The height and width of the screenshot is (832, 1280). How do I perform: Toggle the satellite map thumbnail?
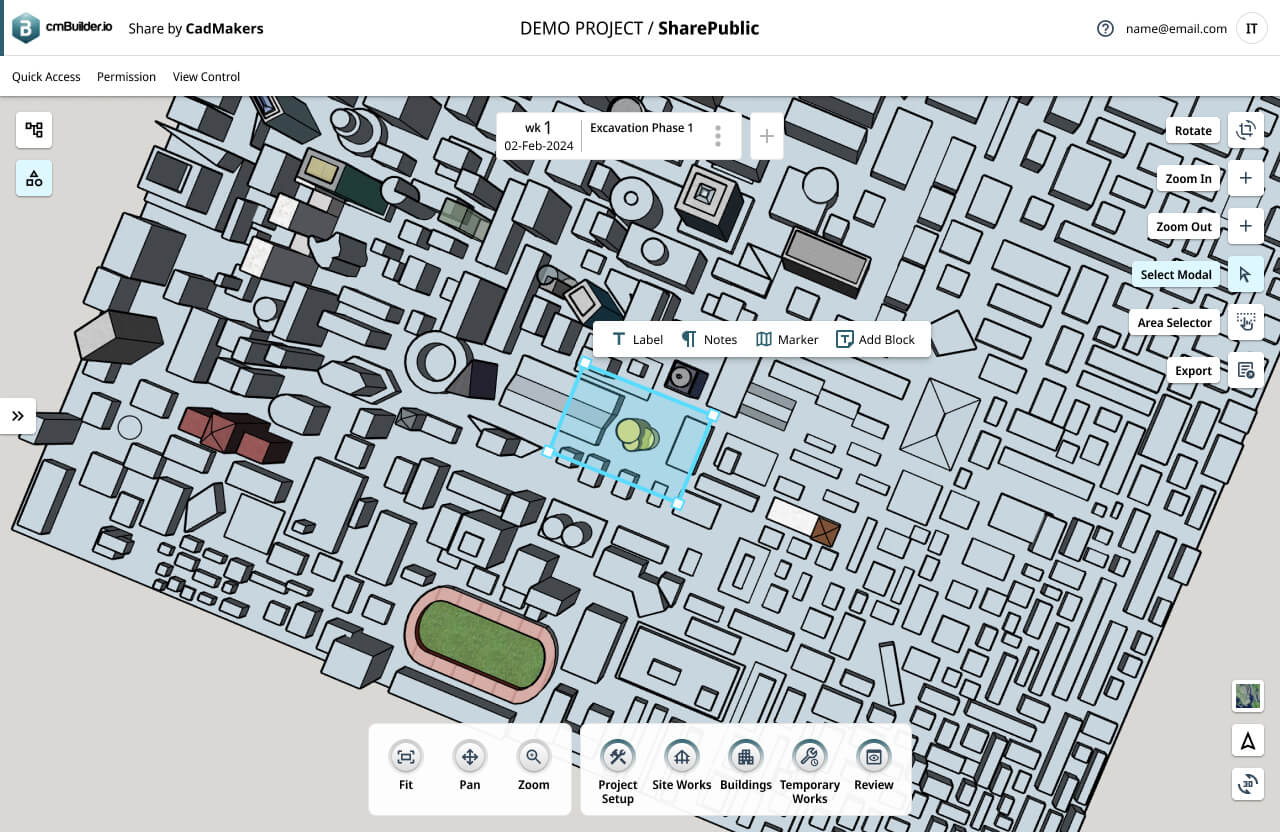(x=1247, y=695)
